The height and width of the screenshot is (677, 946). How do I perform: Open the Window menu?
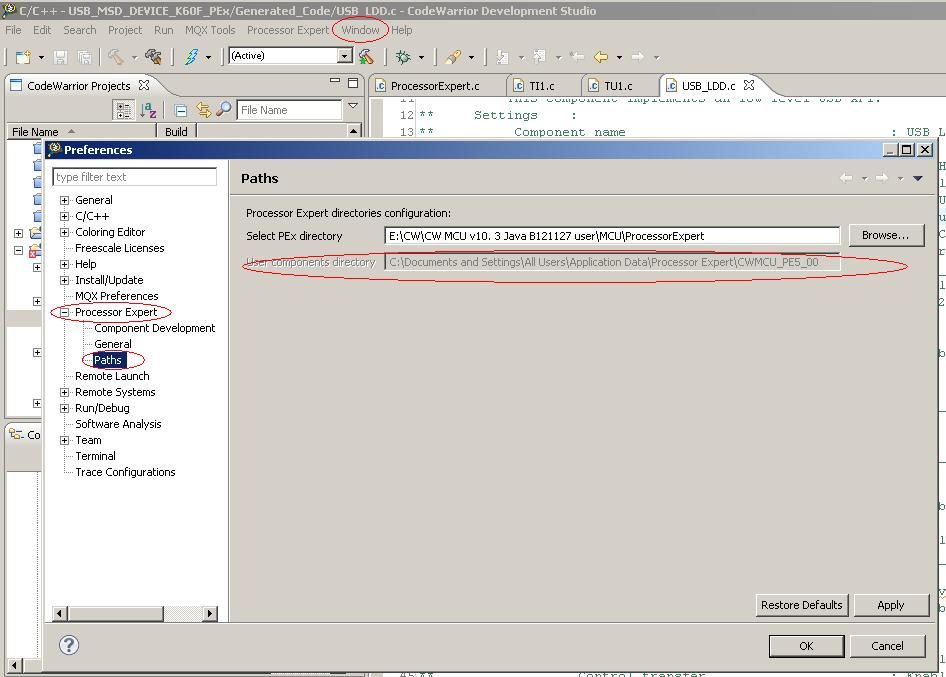click(360, 30)
